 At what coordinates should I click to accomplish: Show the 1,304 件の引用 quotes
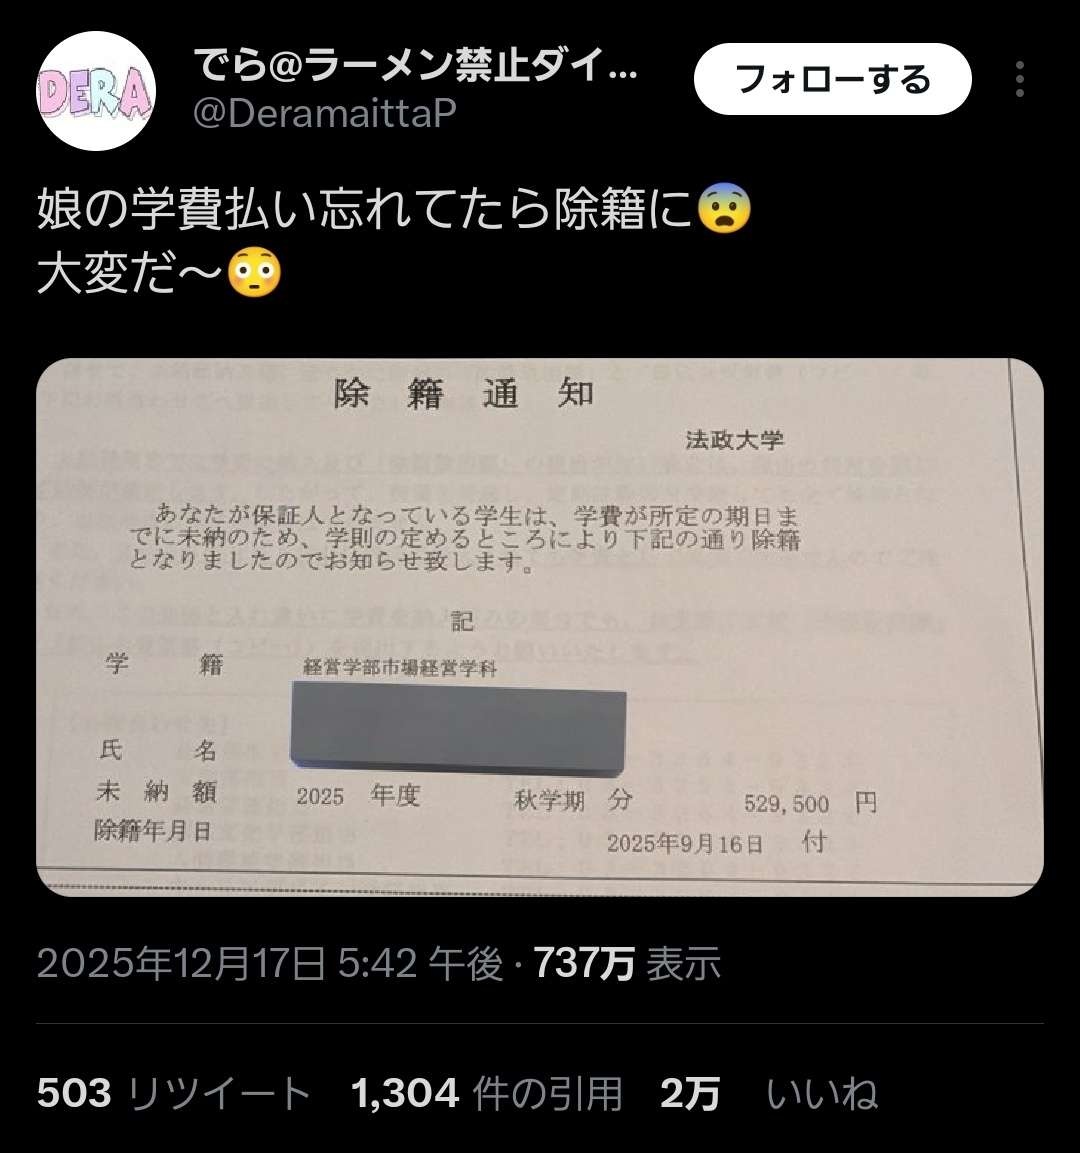pyautogui.click(x=487, y=1093)
